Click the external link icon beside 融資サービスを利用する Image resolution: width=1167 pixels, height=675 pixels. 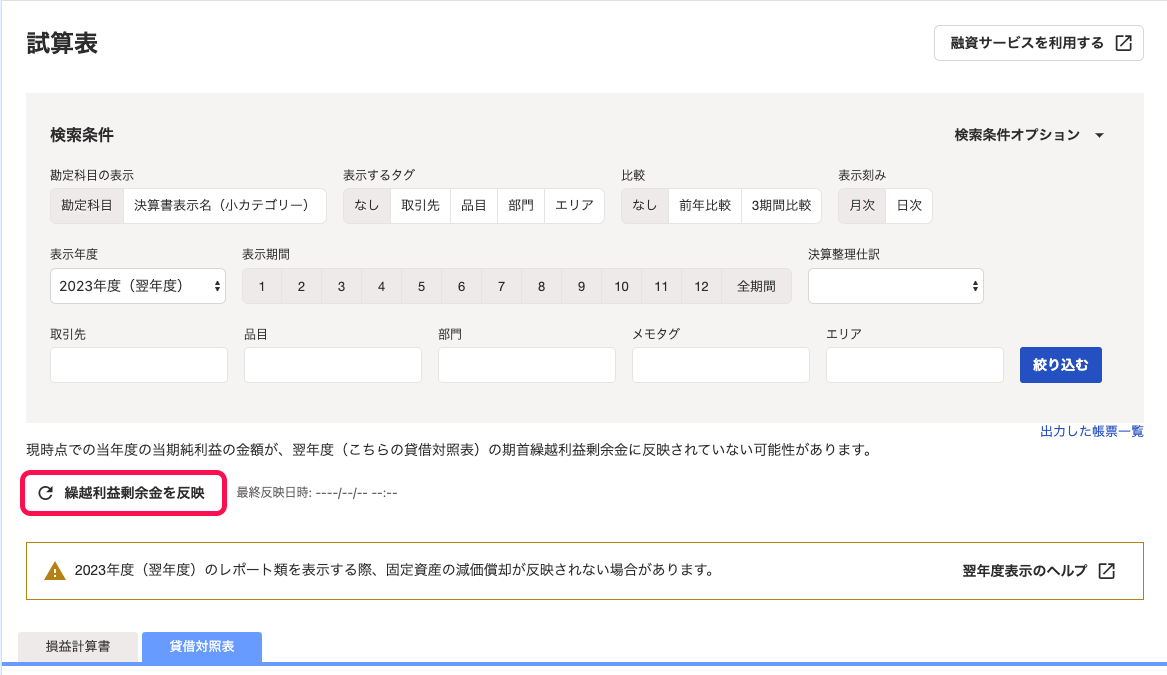(x=1124, y=43)
